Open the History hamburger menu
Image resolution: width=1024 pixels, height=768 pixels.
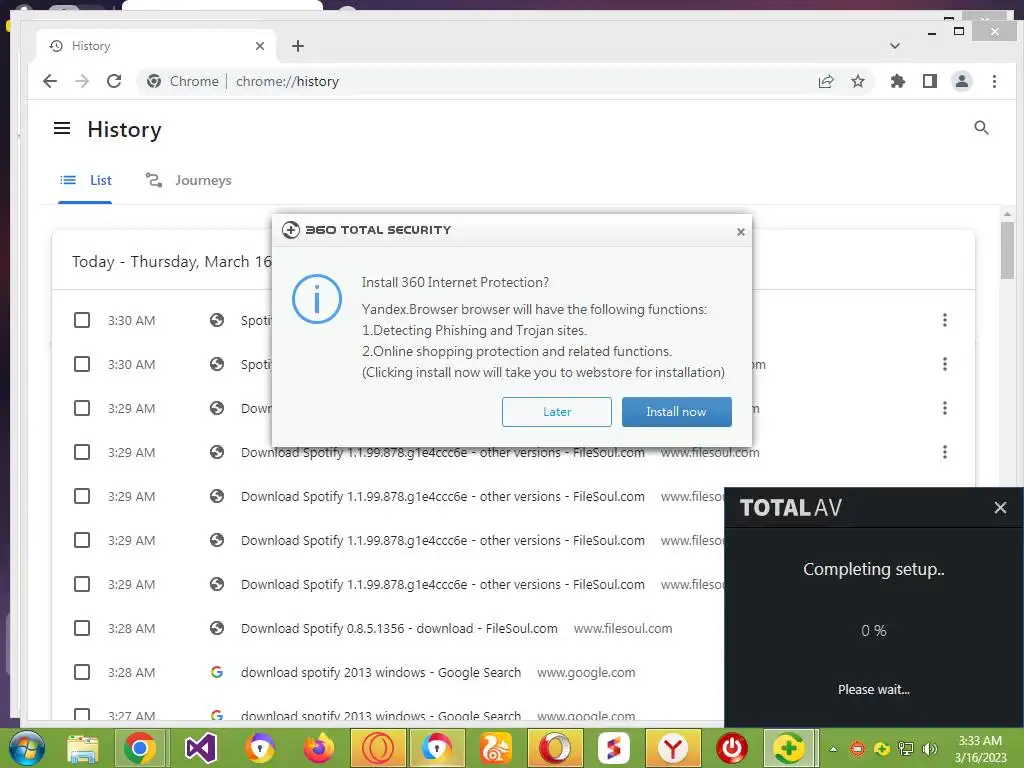tap(62, 128)
